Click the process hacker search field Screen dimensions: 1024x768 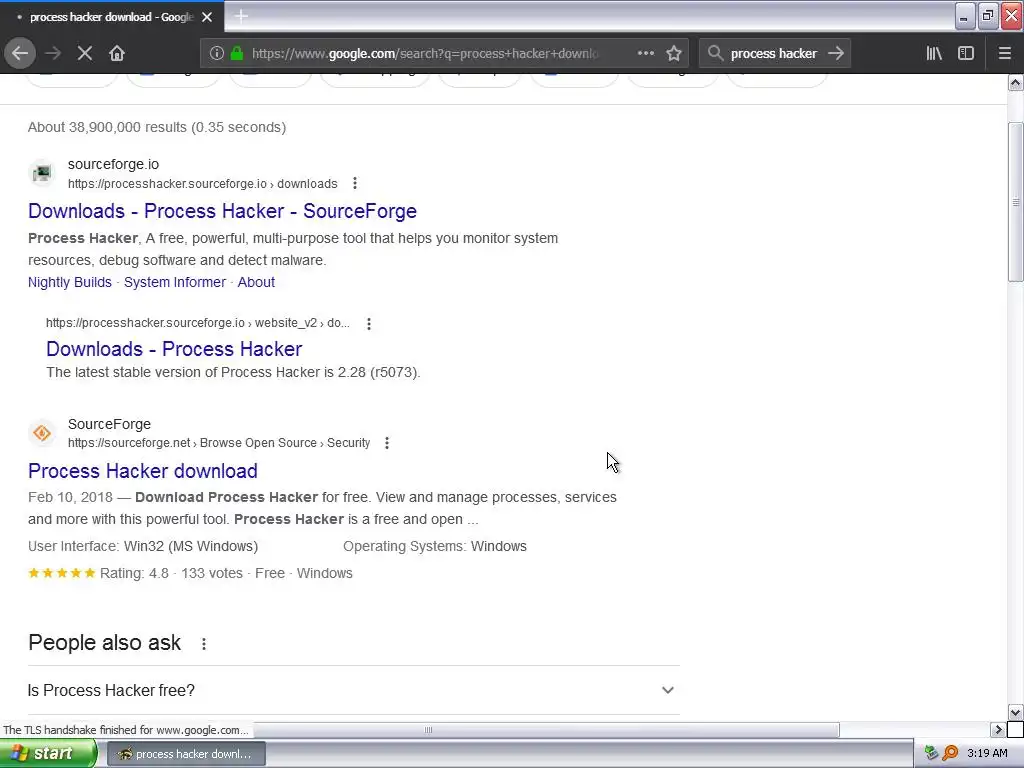773,54
